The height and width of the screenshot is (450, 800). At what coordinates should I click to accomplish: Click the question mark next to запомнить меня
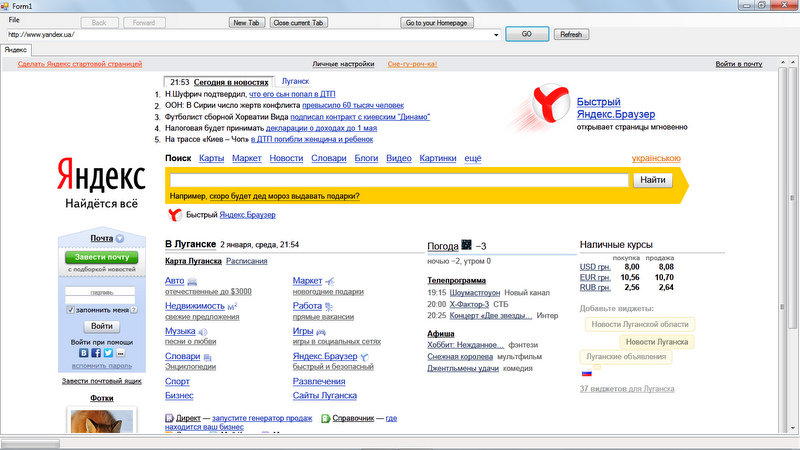[134, 310]
